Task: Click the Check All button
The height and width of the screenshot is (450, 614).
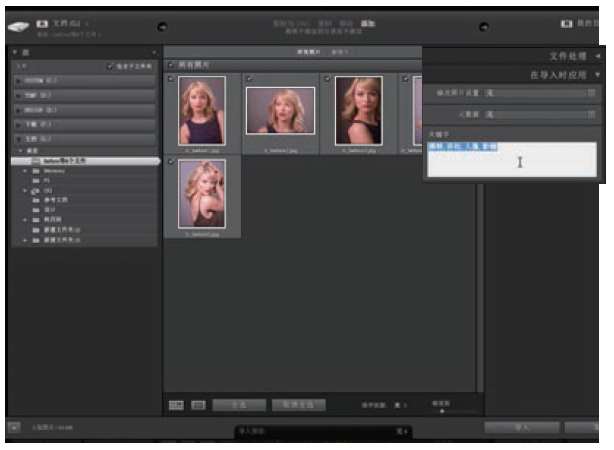Action: [x=238, y=405]
